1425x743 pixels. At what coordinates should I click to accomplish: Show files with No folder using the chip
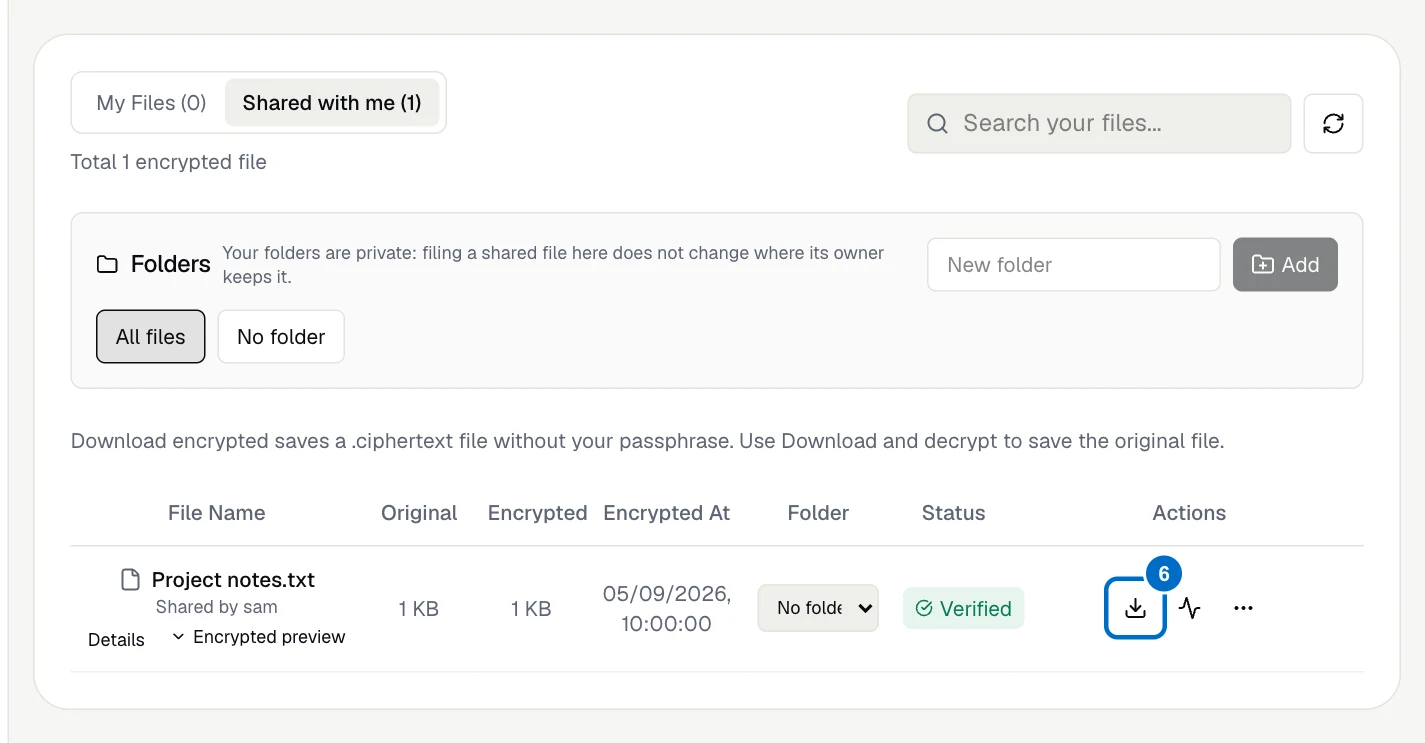pos(281,337)
